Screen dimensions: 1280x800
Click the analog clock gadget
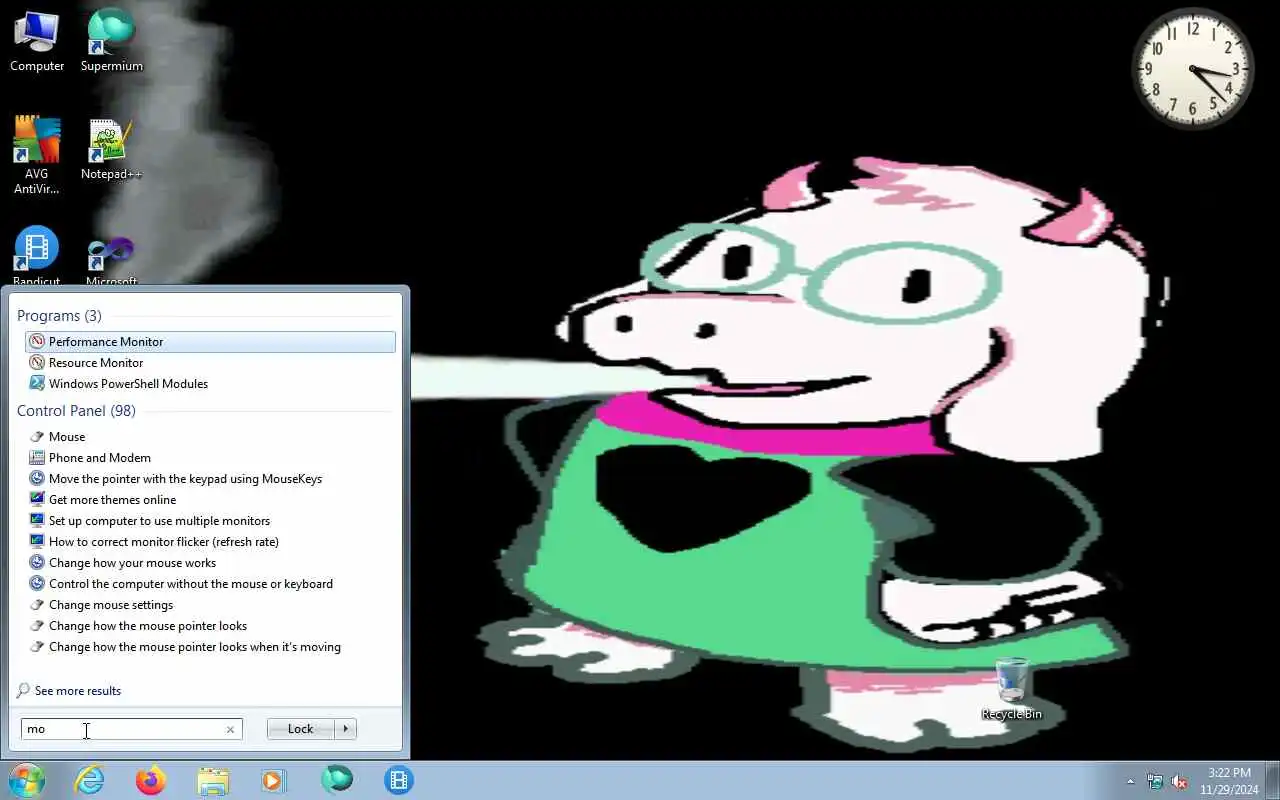tap(1193, 69)
